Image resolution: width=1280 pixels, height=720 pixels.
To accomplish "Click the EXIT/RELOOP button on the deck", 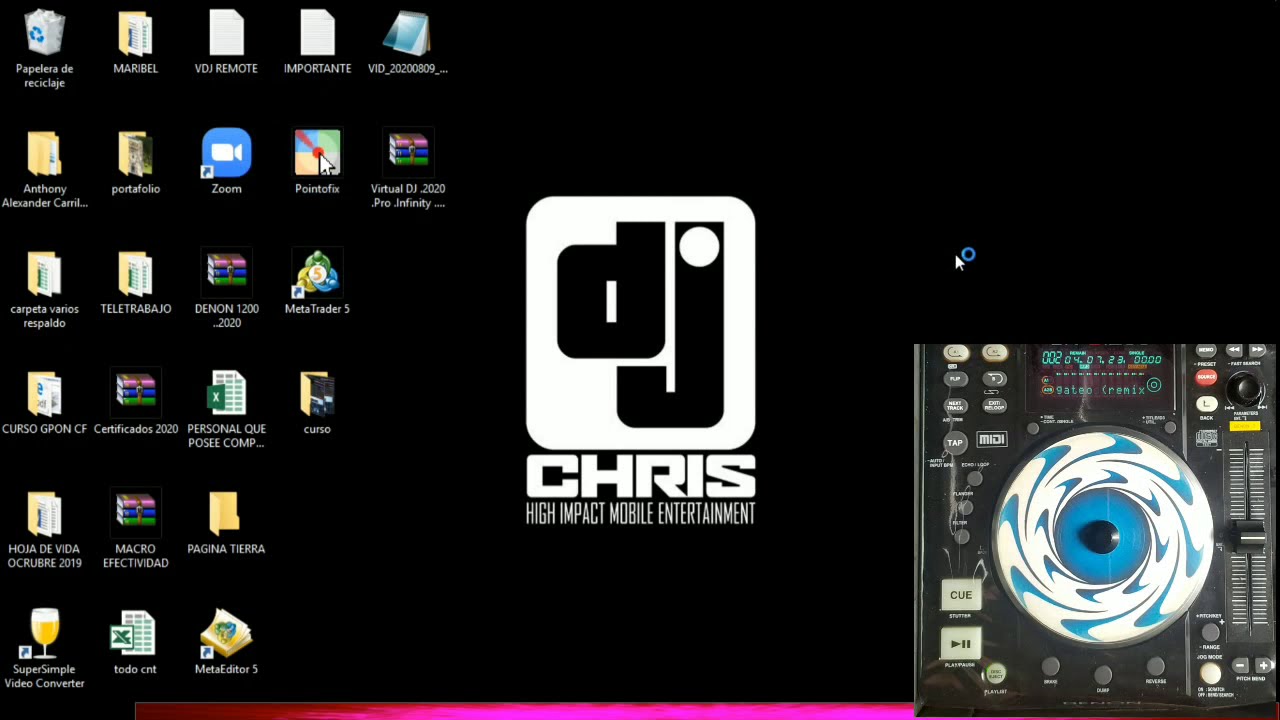I will coord(994,406).
